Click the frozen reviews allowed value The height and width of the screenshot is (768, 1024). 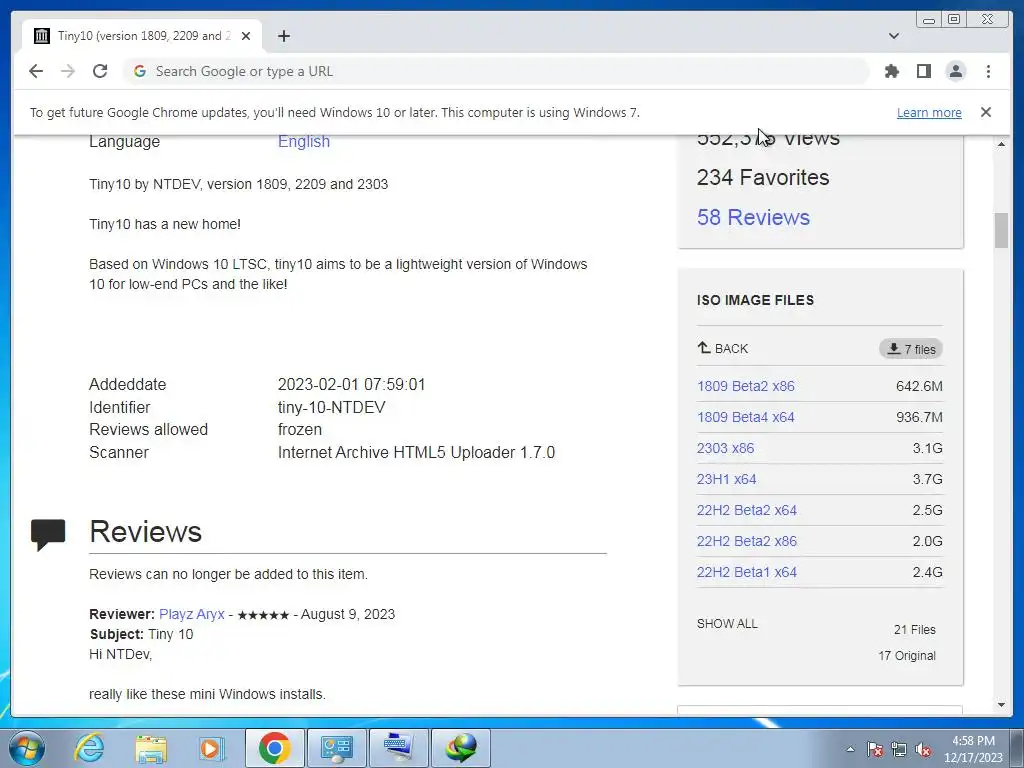click(300, 430)
